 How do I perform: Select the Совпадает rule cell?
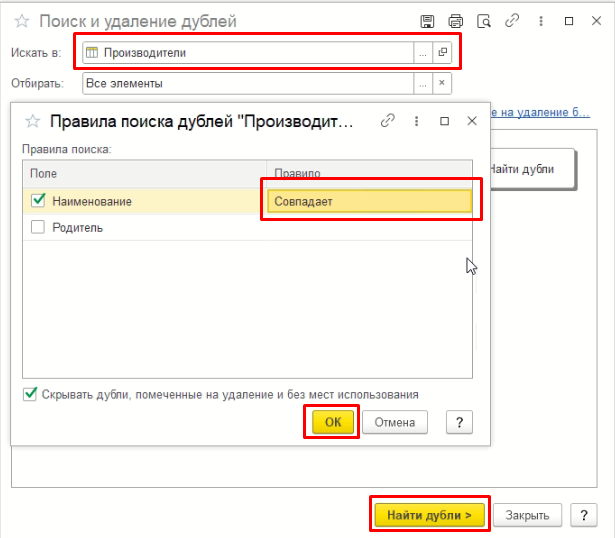pyautogui.click(x=369, y=201)
